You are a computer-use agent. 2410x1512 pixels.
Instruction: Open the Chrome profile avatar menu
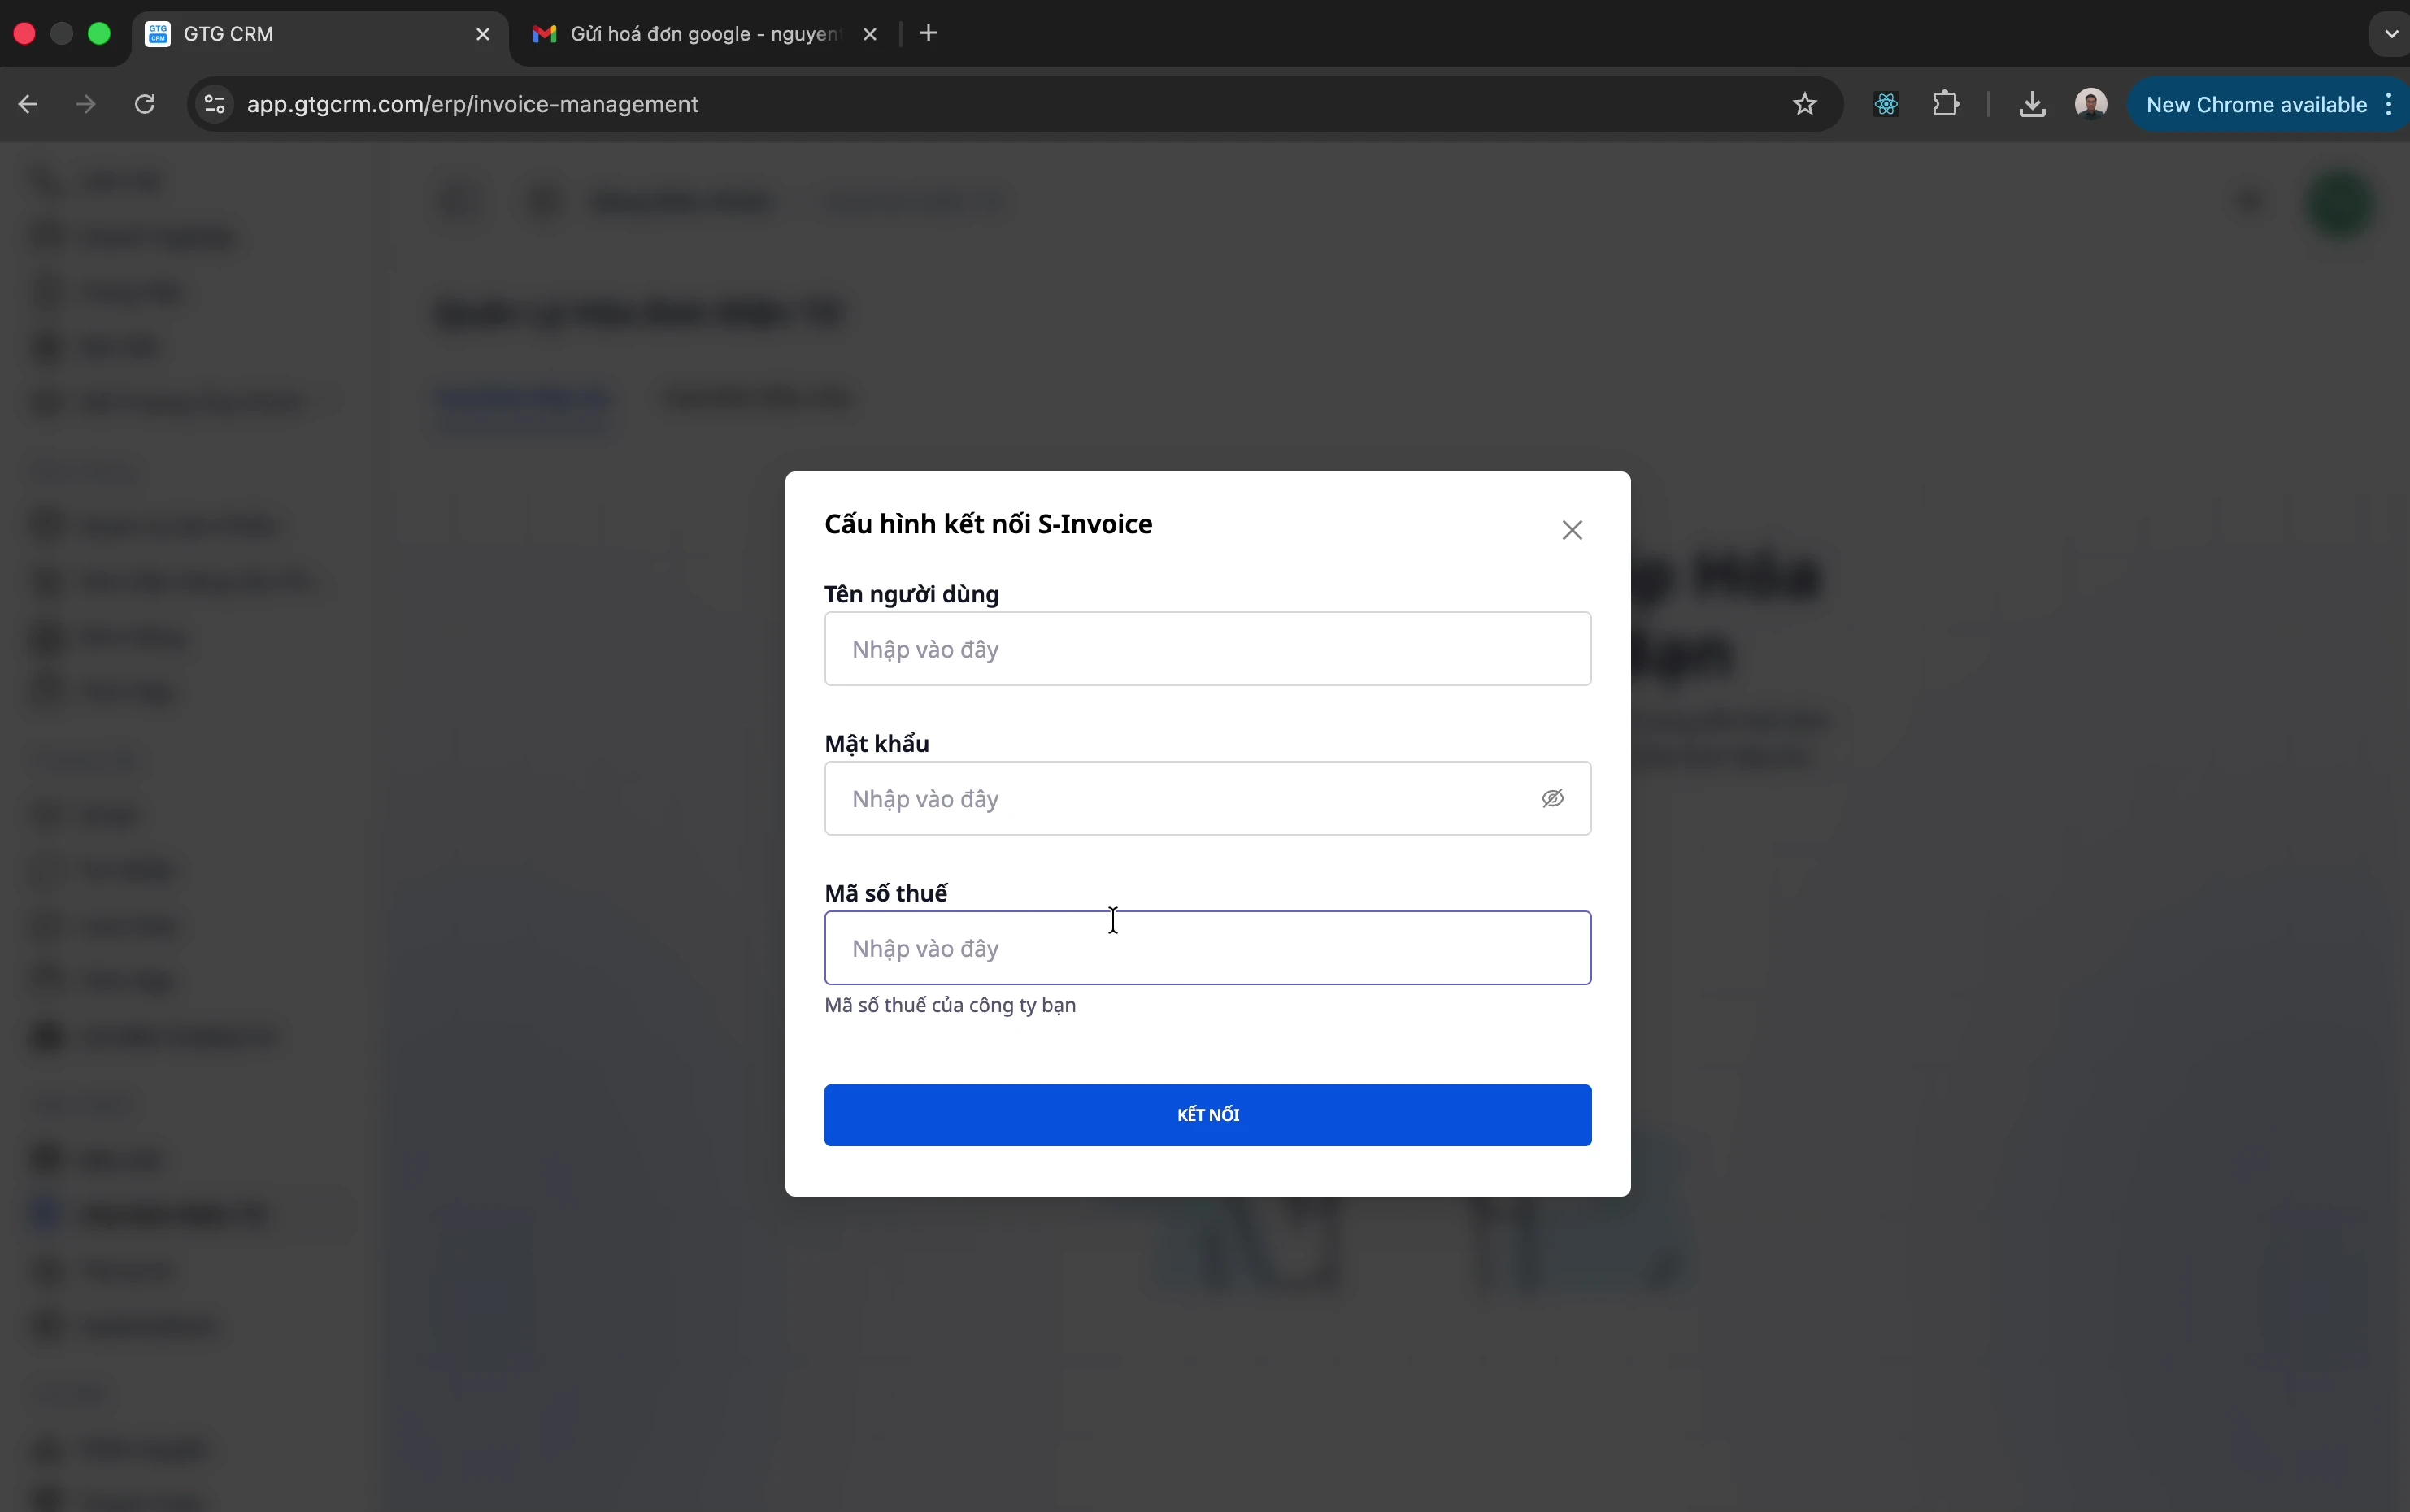[x=2091, y=104]
